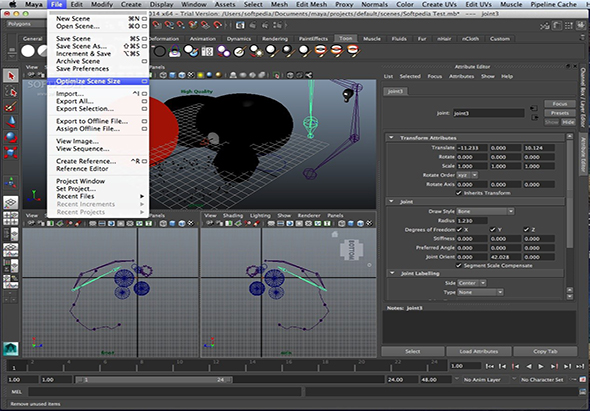590x411 pixels.
Task: Choose the Lasso selection tool
Action: 11,91
